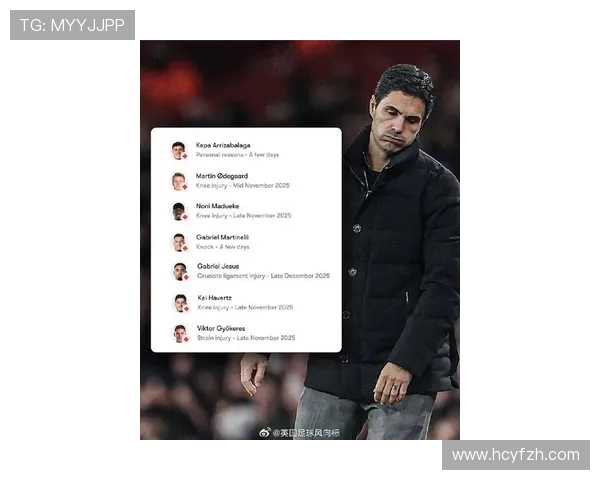600x480 pixels.
Task: Click the Gabriel Jesus name text
Action: (218, 266)
